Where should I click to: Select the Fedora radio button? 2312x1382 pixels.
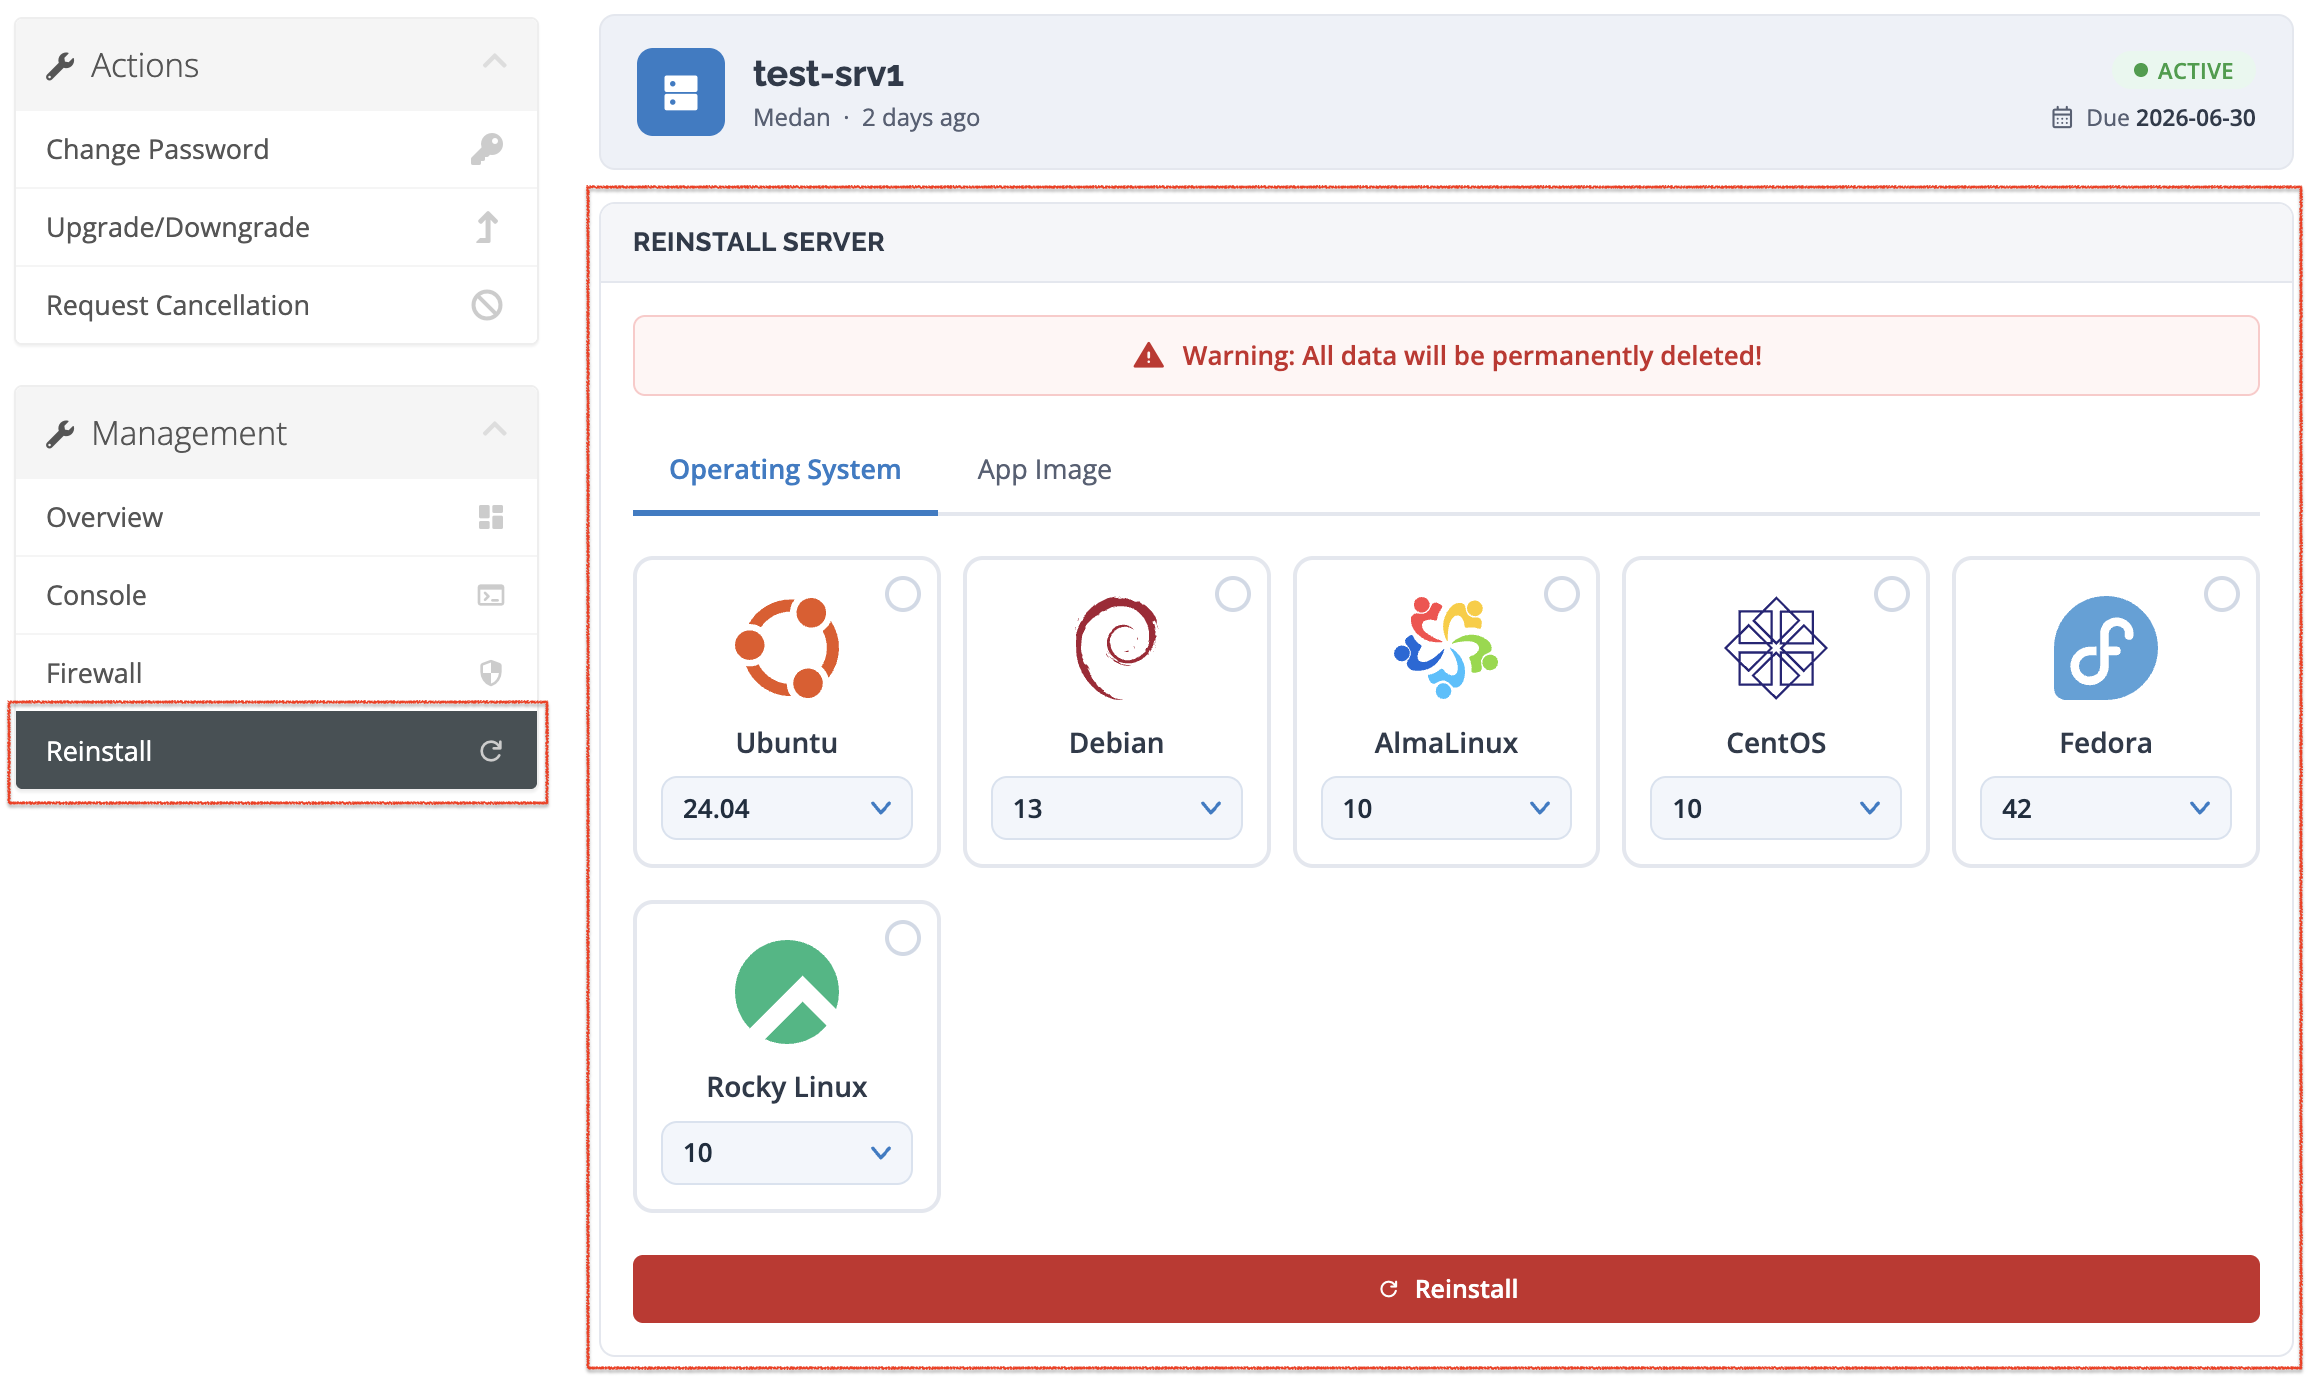2222,594
